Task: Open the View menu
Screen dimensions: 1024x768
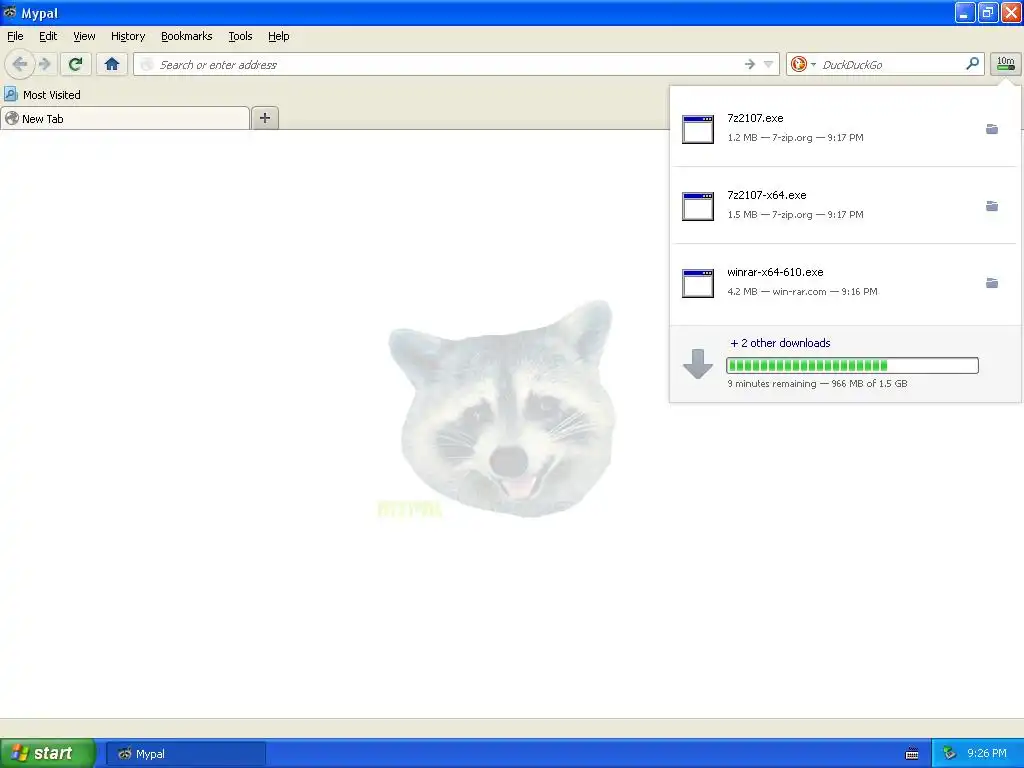Action: click(84, 36)
